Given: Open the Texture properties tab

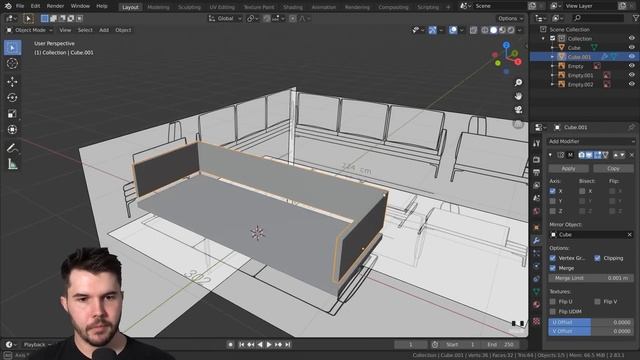Looking at the screenshot, I should pos(537,321).
